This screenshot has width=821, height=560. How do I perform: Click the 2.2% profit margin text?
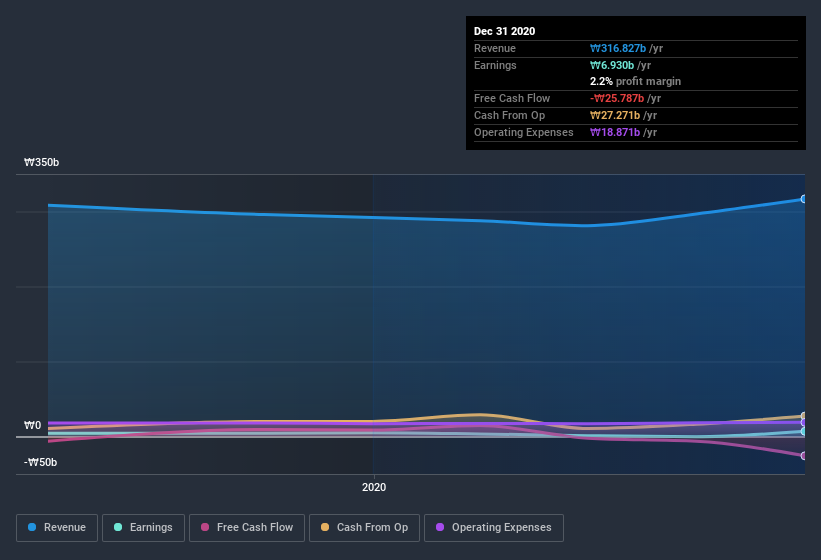coord(635,81)
